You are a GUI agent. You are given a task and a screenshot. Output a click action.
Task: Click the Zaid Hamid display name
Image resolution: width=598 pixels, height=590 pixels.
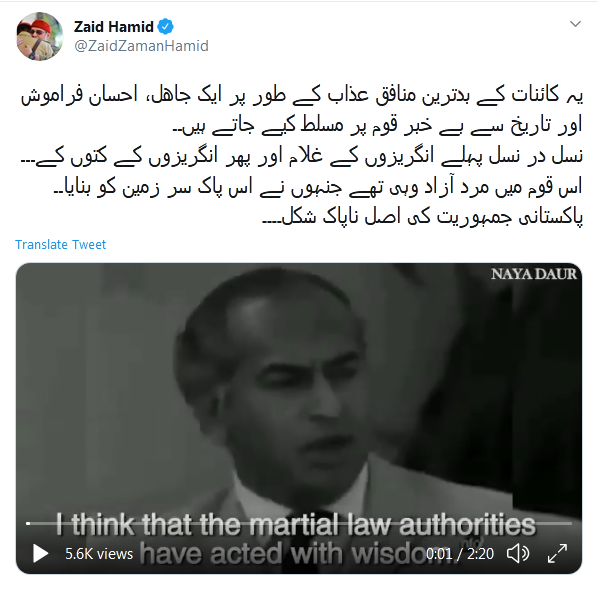[x=114, y=27]
